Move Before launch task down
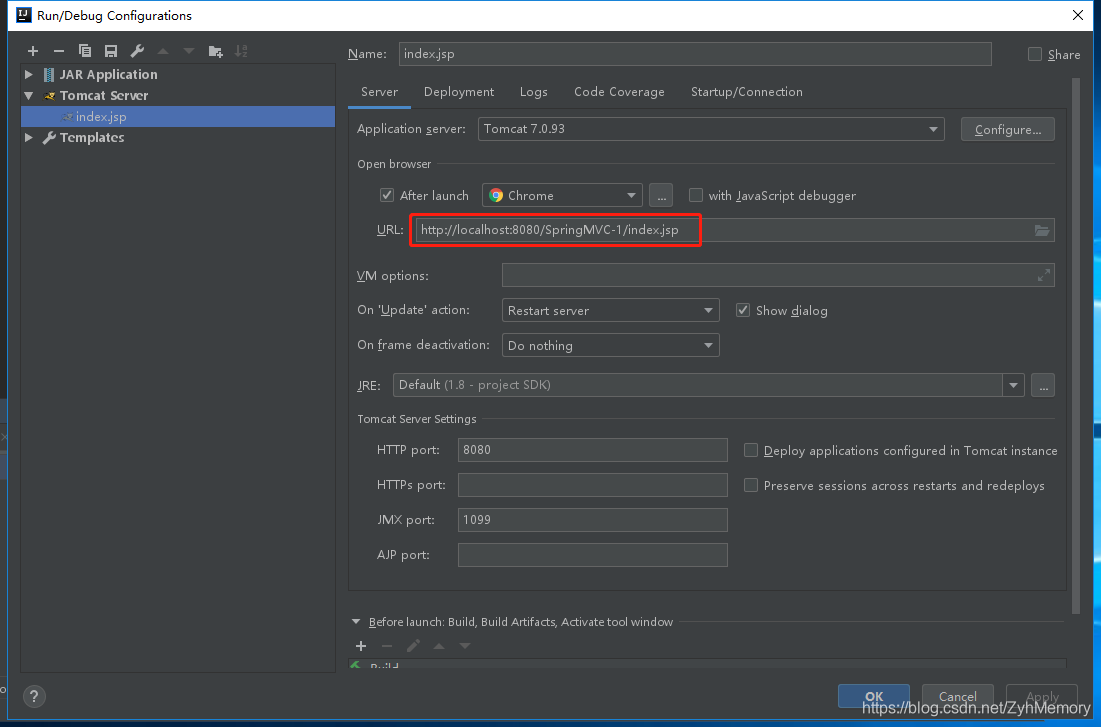Image resolution: width=1101 pixels, height=727 pixels. click(x=465, y=646)
